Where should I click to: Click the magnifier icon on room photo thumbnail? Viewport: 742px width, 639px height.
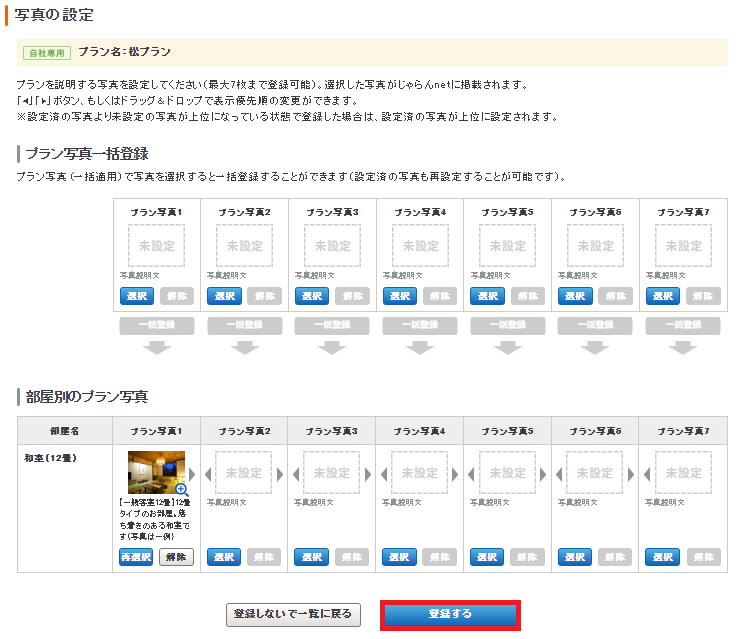(181, 489)
